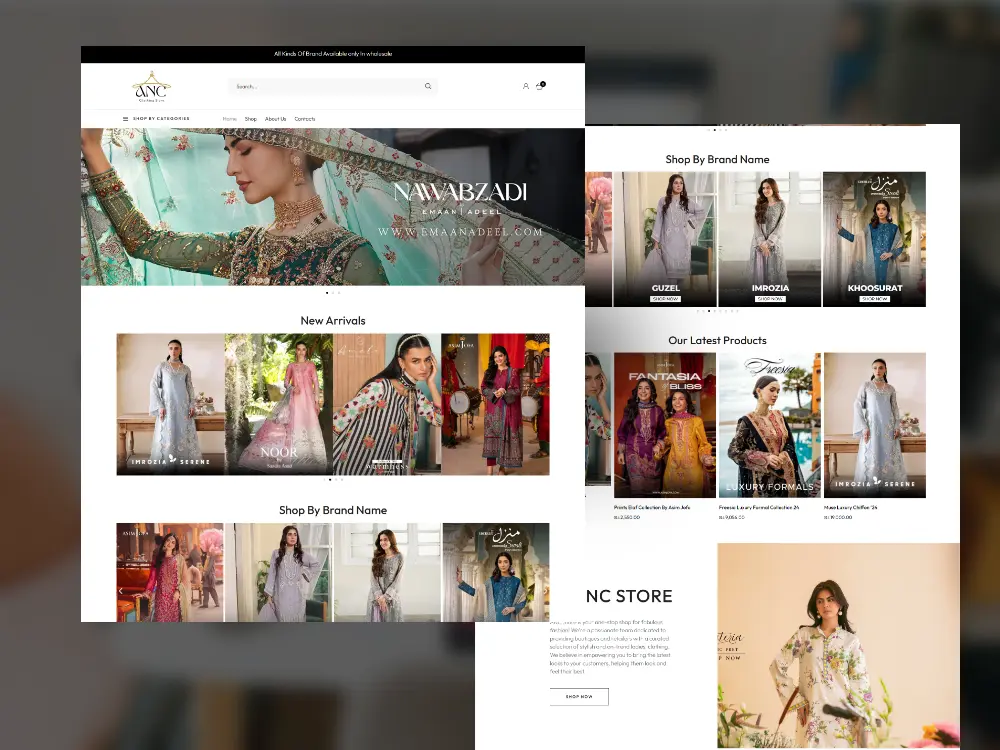Click the hamburger icon beside Shop By Categories

125,119
